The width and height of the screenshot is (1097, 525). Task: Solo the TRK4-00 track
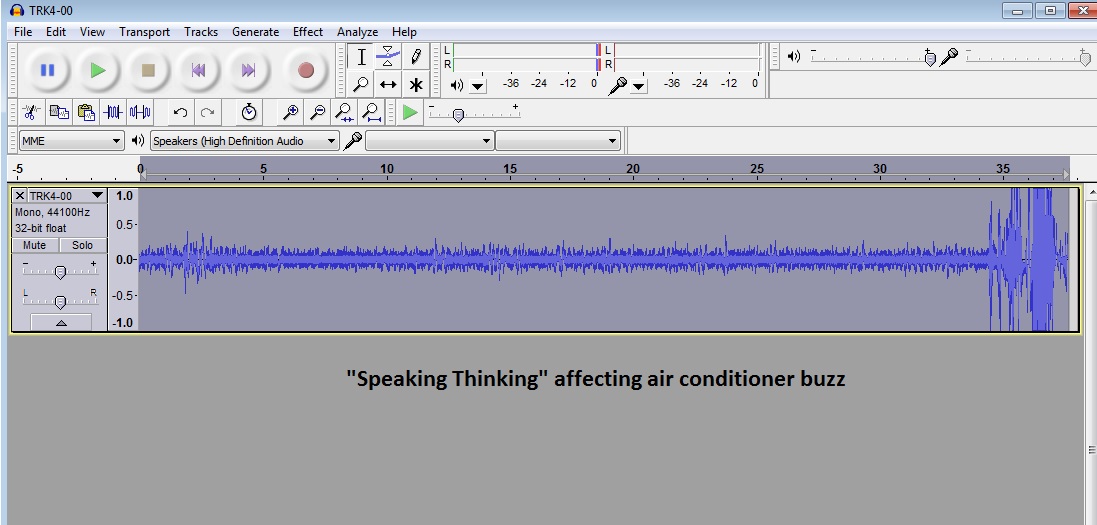(82, 245)
